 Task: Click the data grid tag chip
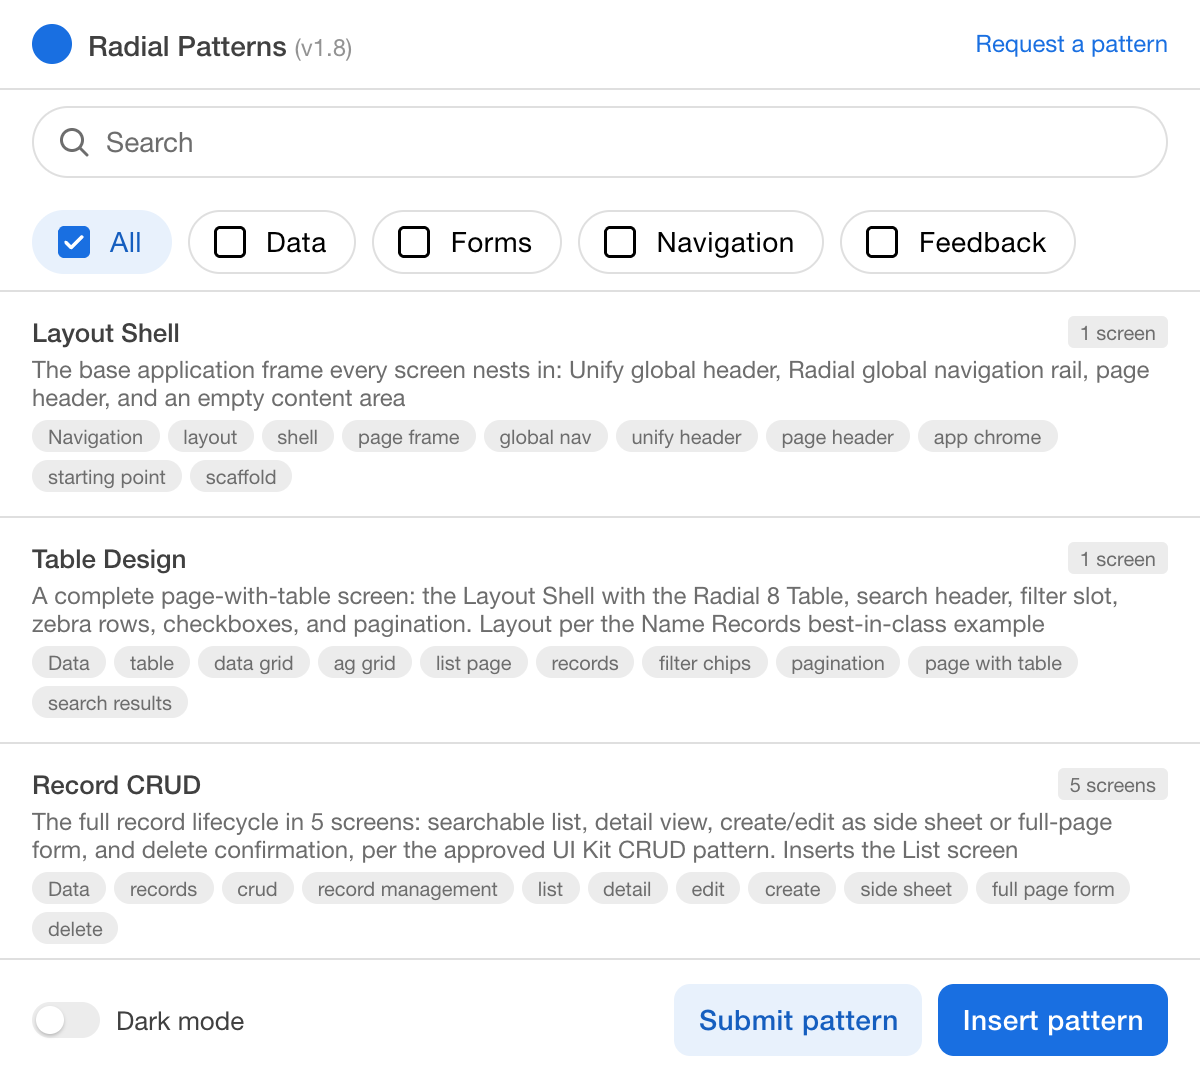[x=254, y=663]
